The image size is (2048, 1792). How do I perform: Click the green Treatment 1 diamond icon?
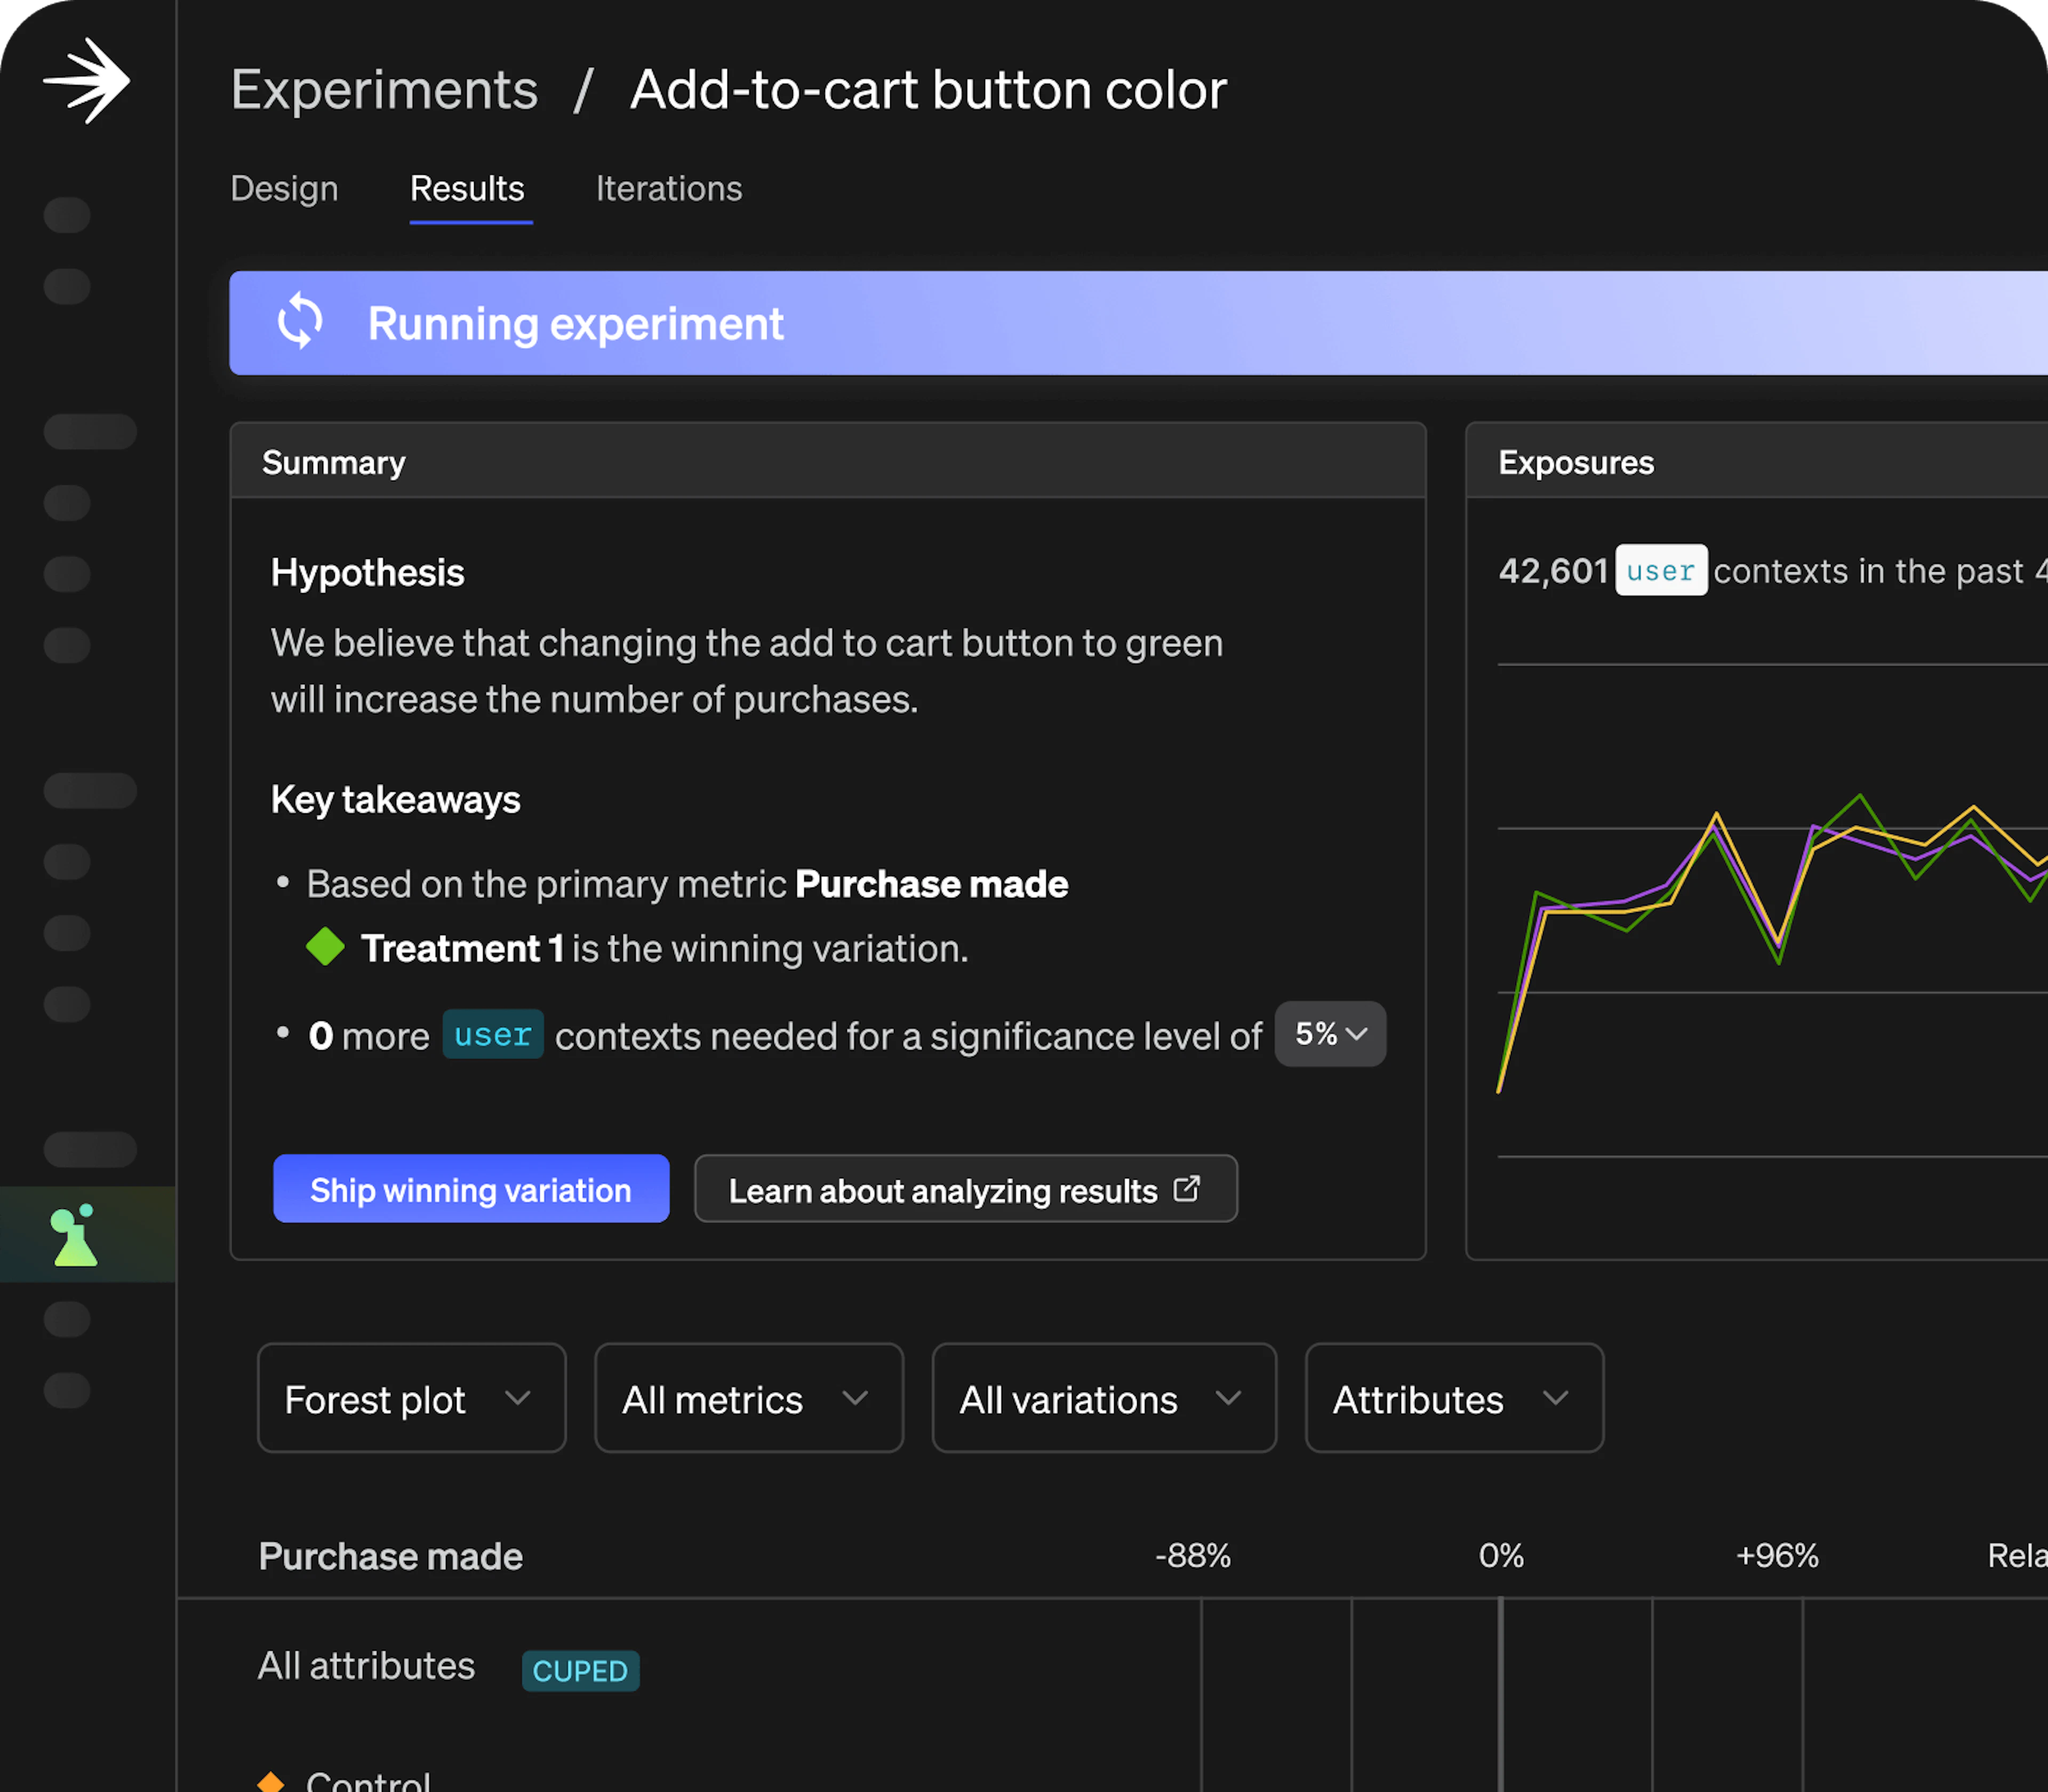coord(325,946)
